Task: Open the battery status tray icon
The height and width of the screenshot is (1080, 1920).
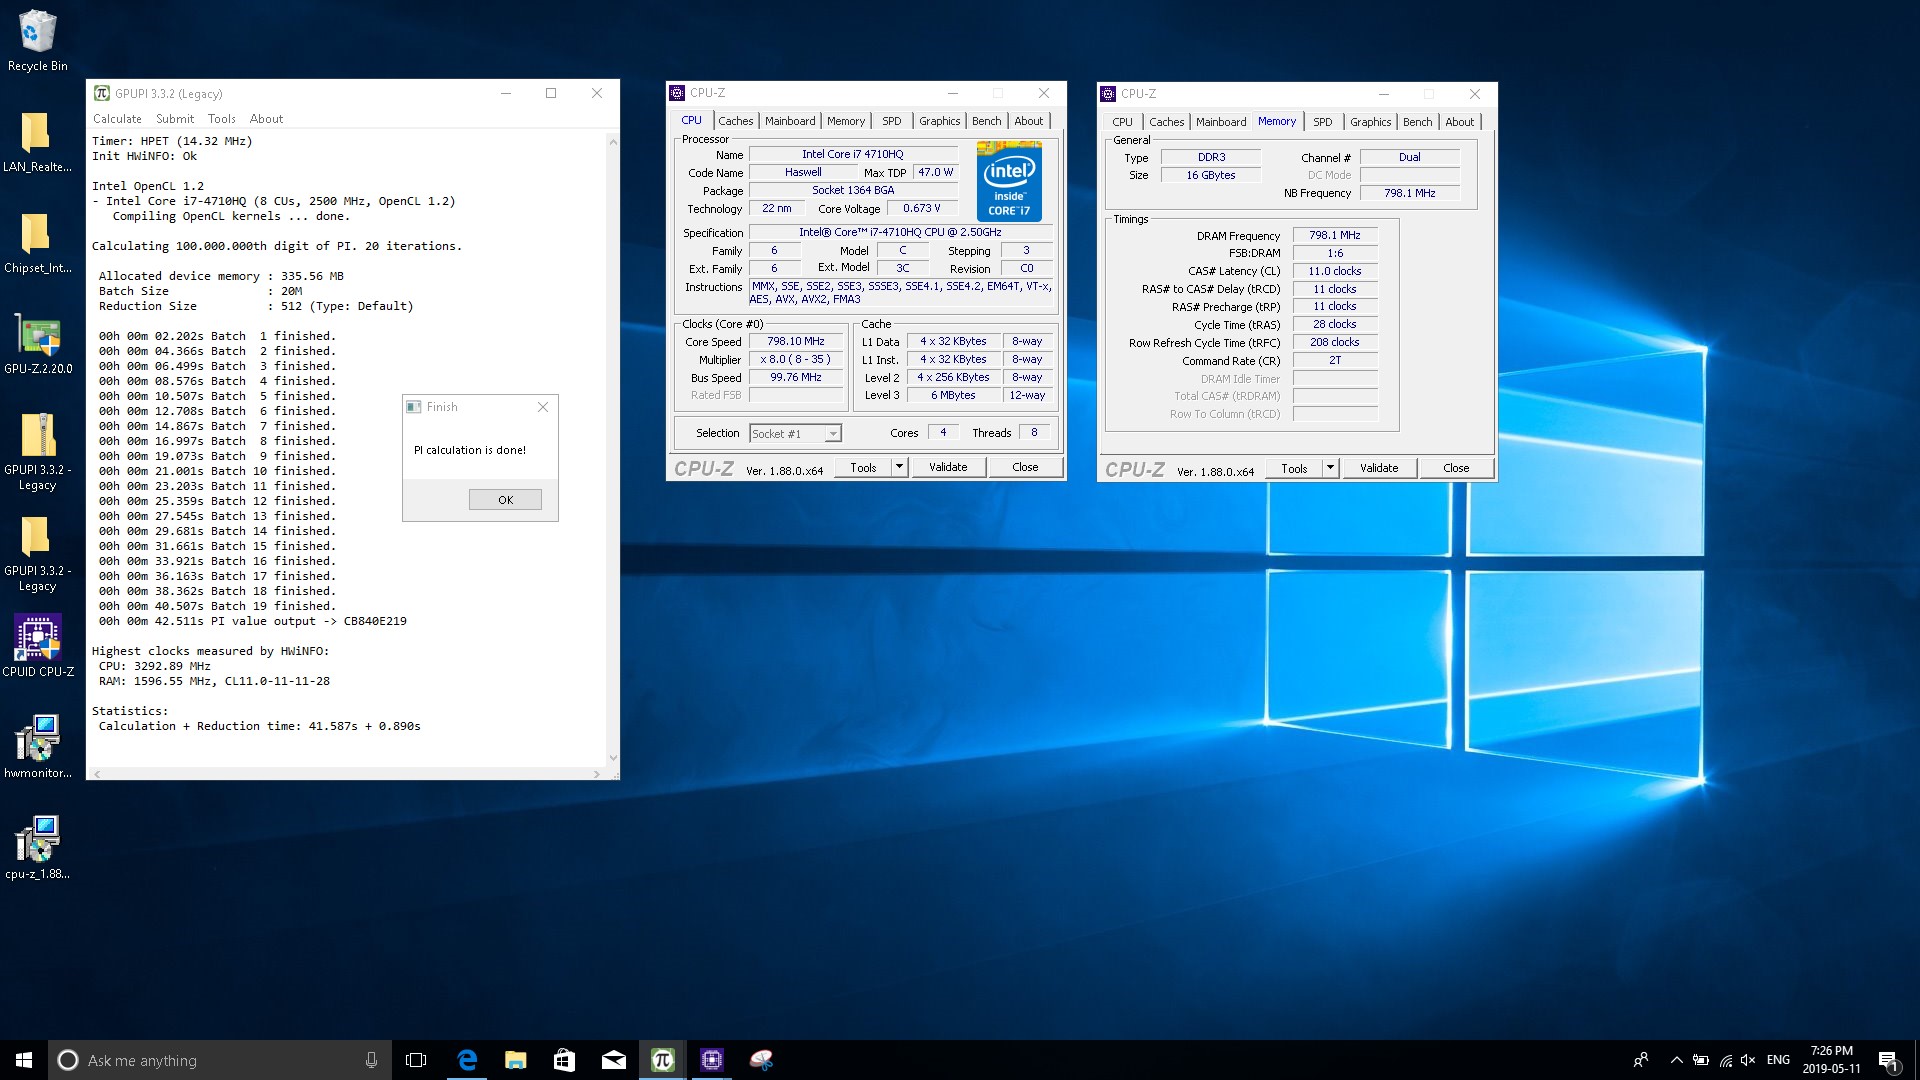Action: click(1700, 1060)
